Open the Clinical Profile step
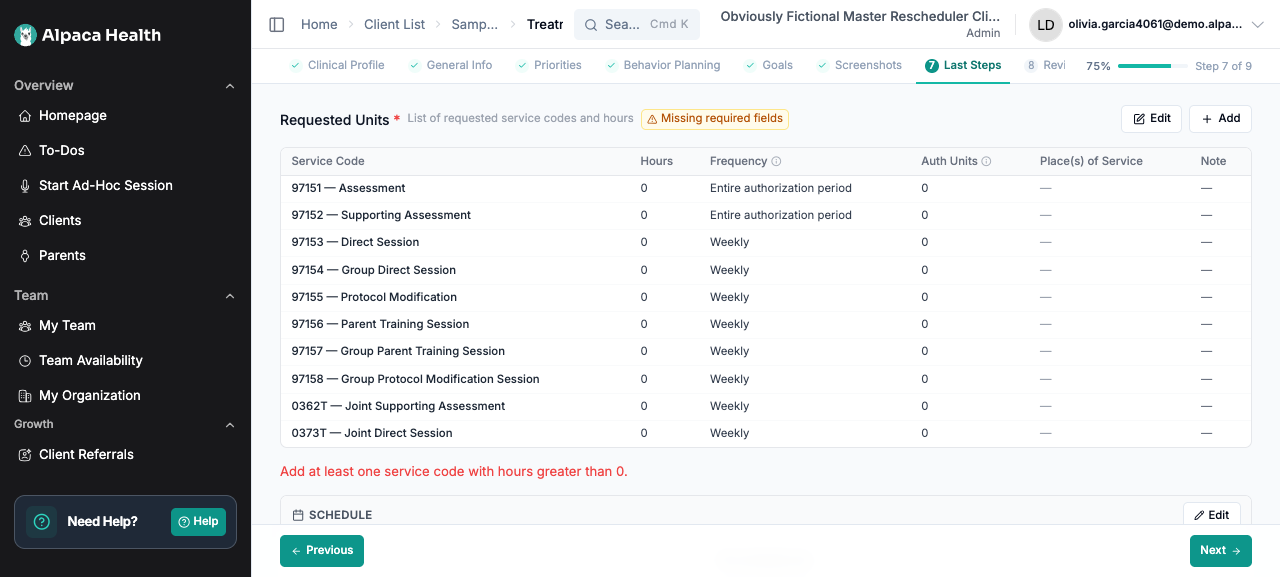1280x577 pixels. (x=337, y=65)
